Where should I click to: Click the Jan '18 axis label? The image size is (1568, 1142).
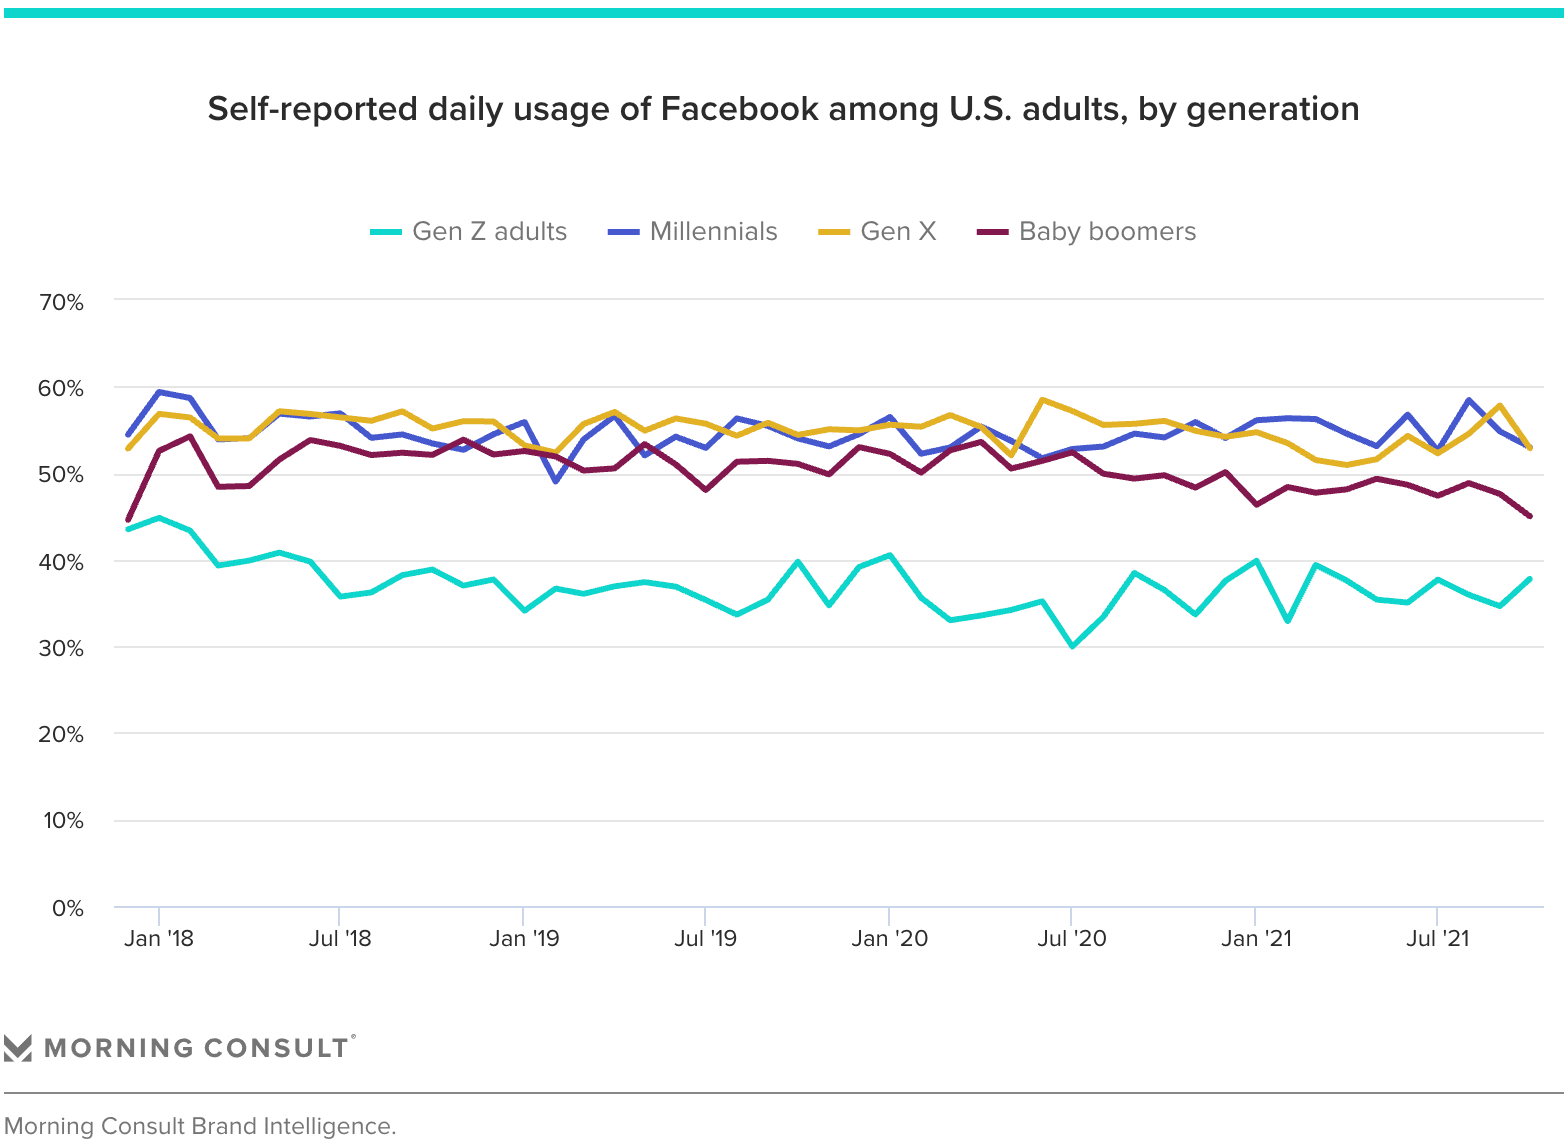click(x=159, y=938)
